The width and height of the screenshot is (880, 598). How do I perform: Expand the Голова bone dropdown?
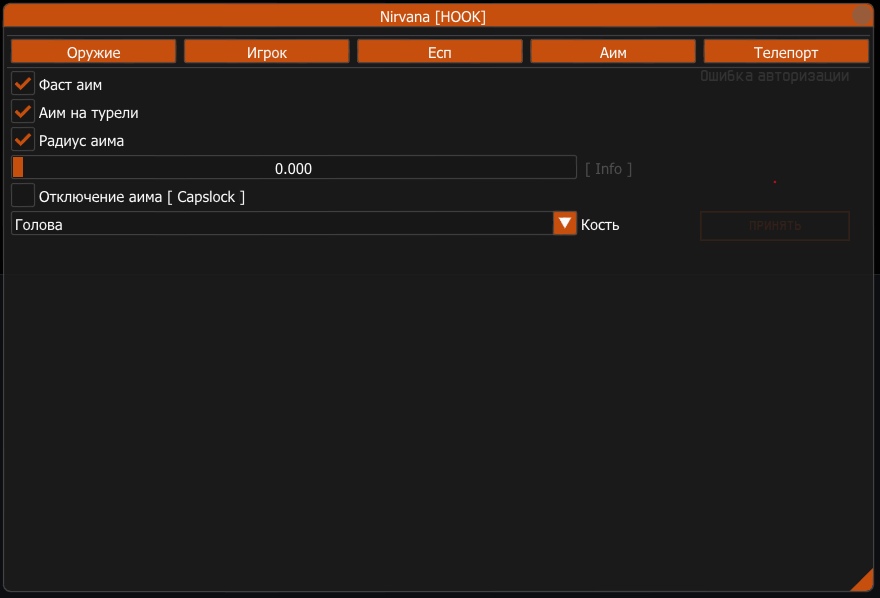tap(565, 223)
